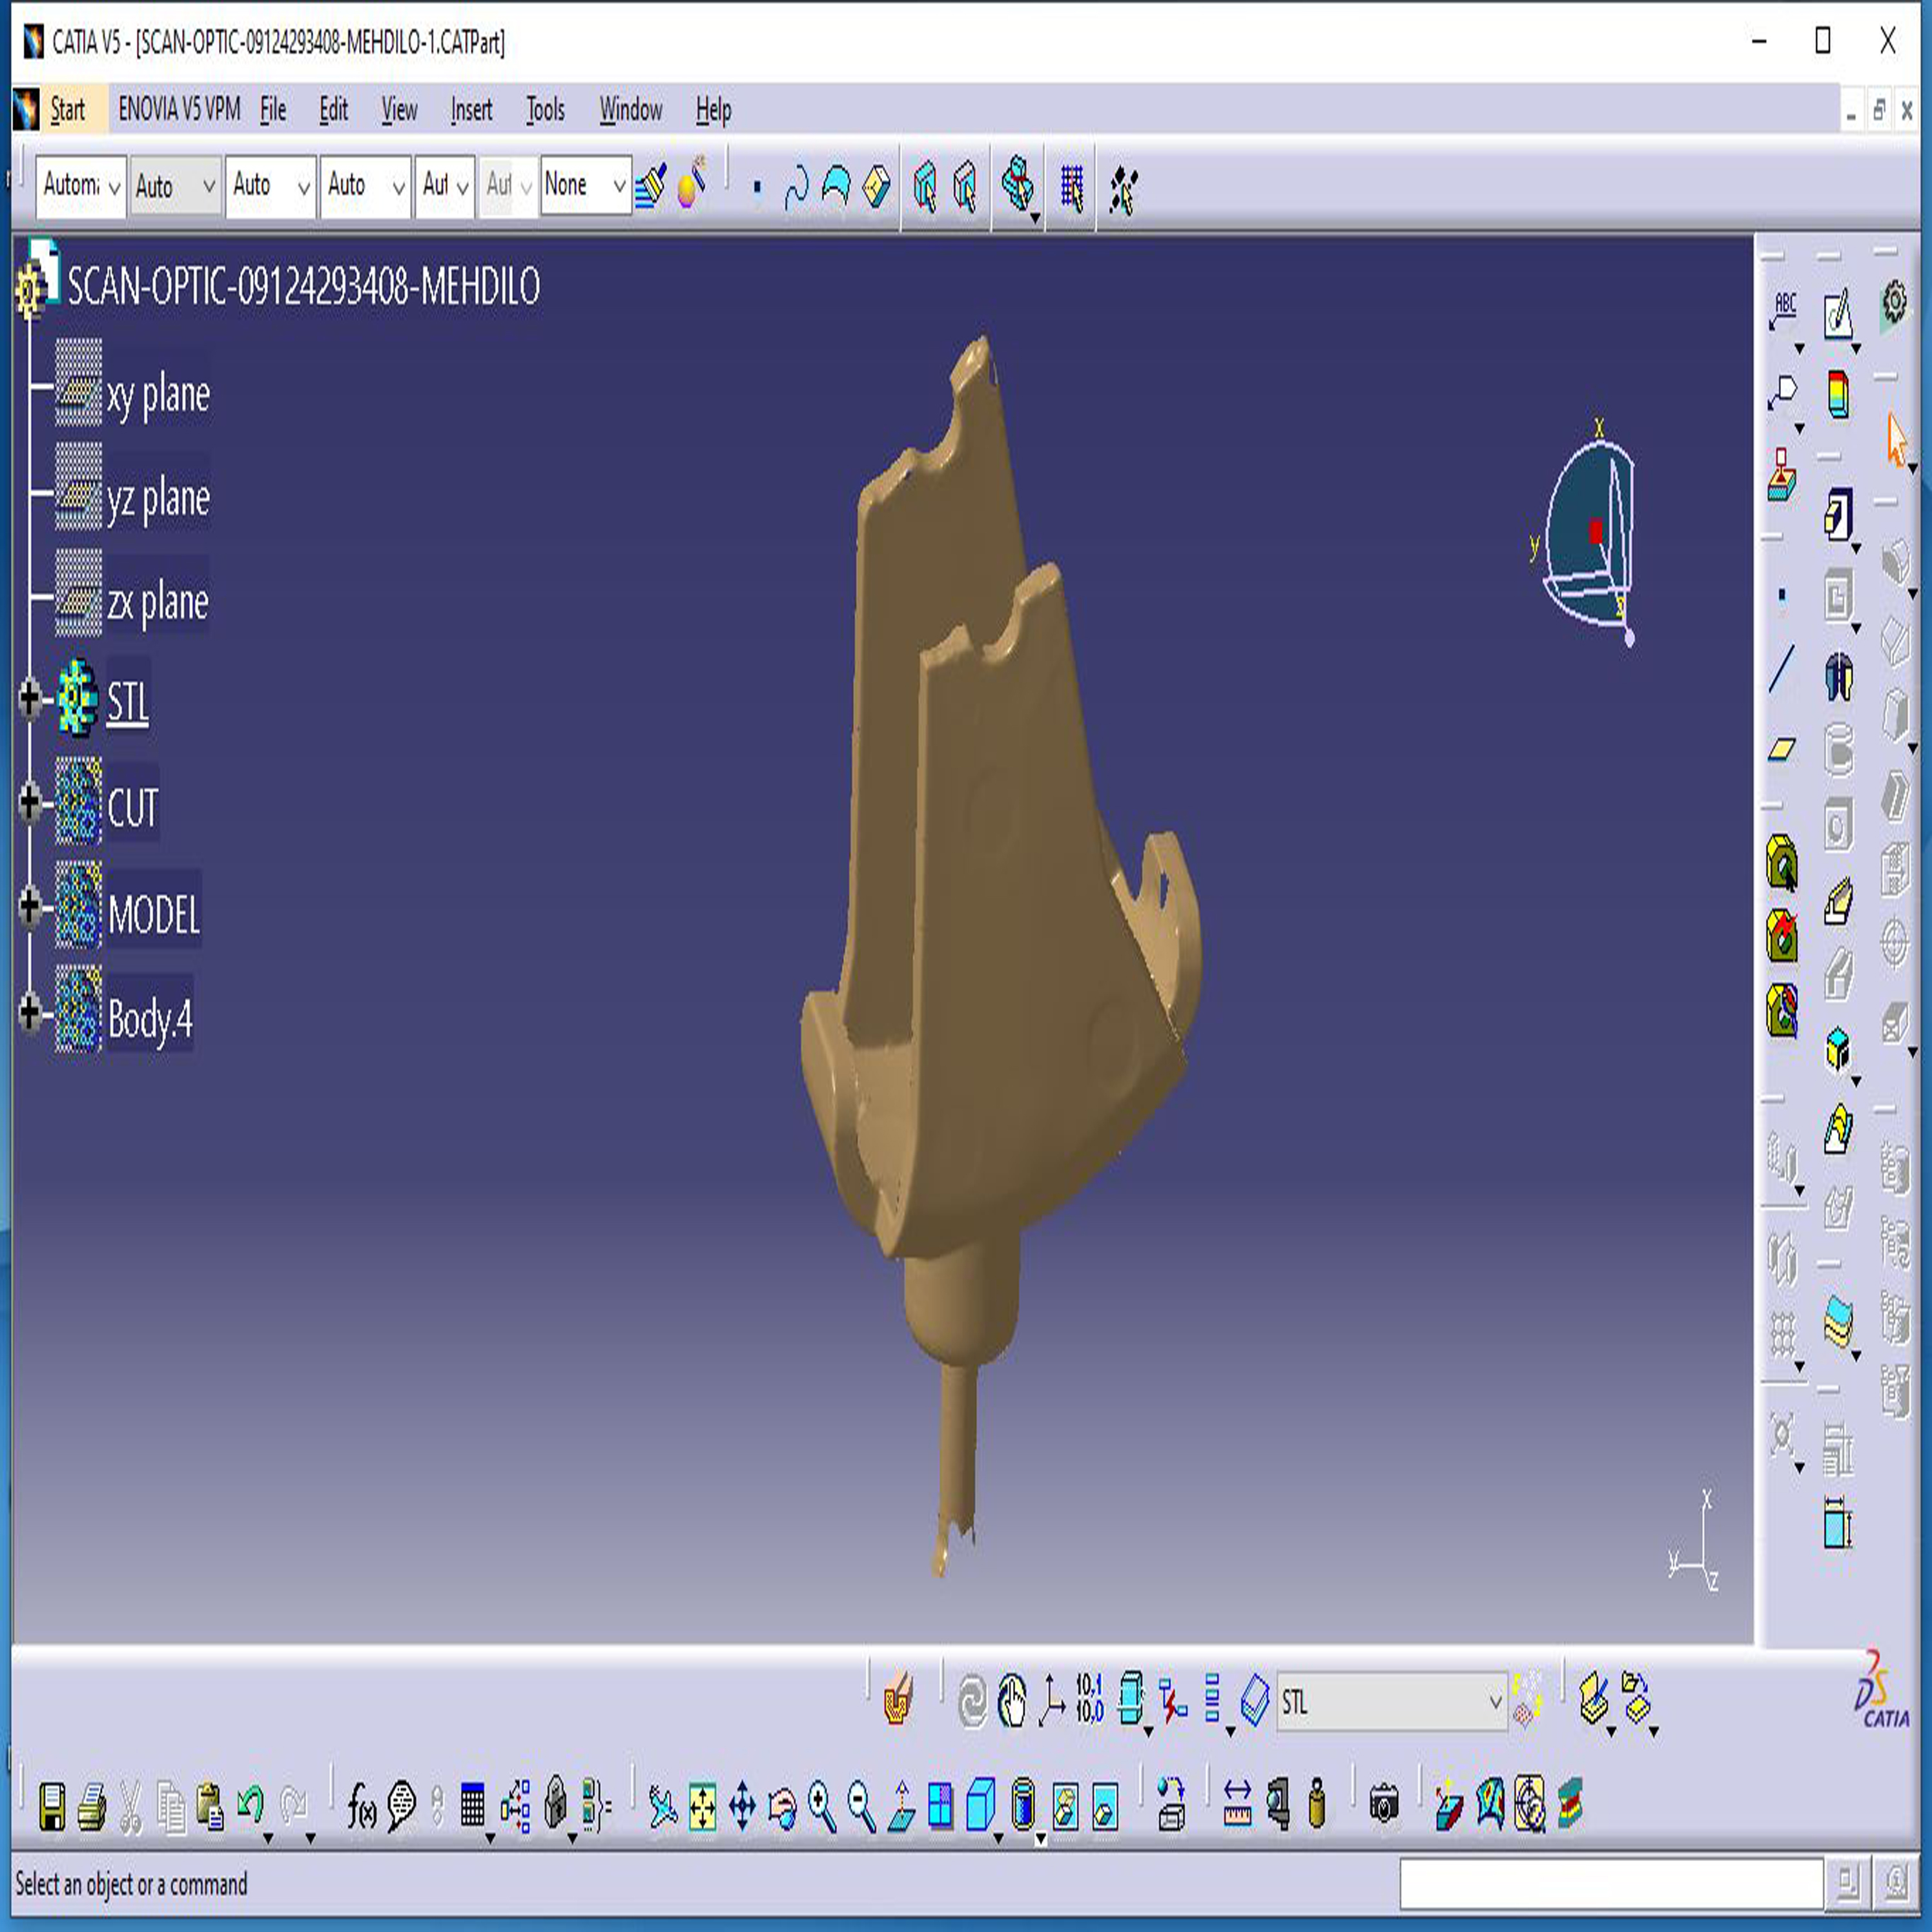The height and width of the screenshot is (1932, 1932).
Task: Select the Line tool in right toolbar
Action: pyautogui.click(x=1782, y=669)
